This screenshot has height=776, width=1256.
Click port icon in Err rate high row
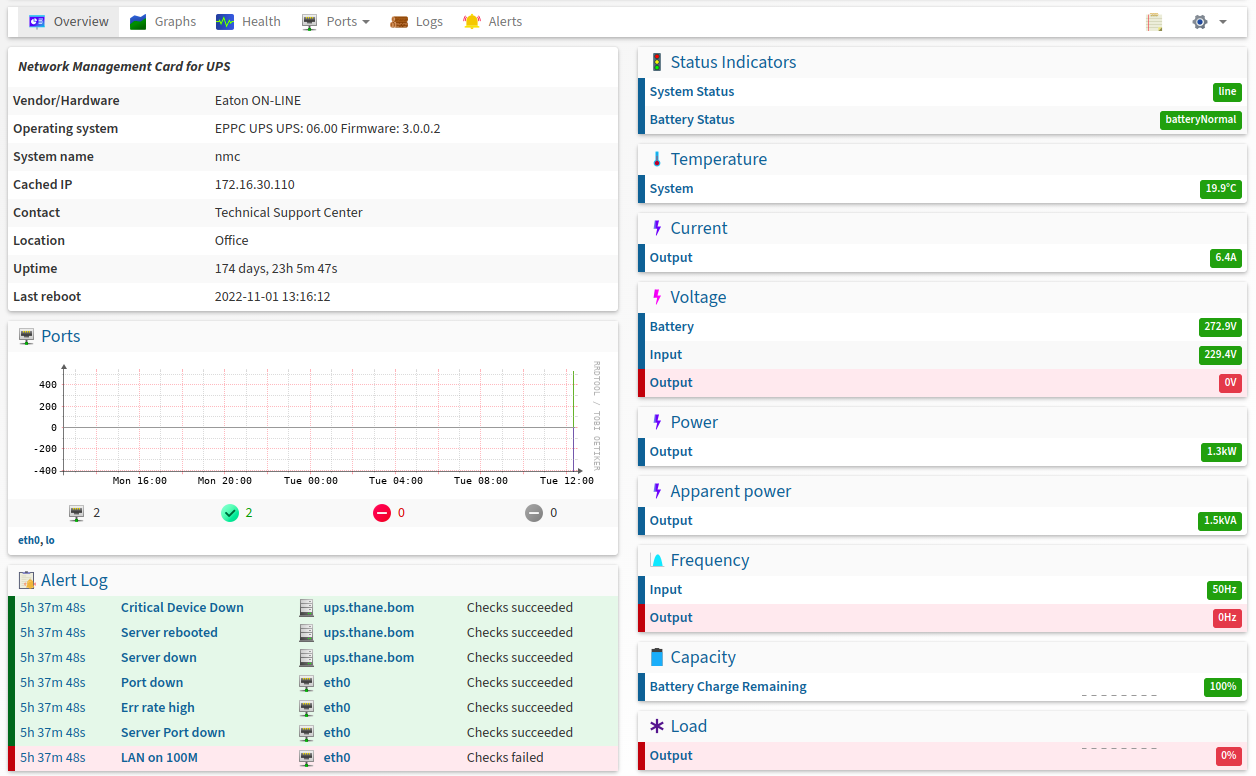[x=307, y=707]
